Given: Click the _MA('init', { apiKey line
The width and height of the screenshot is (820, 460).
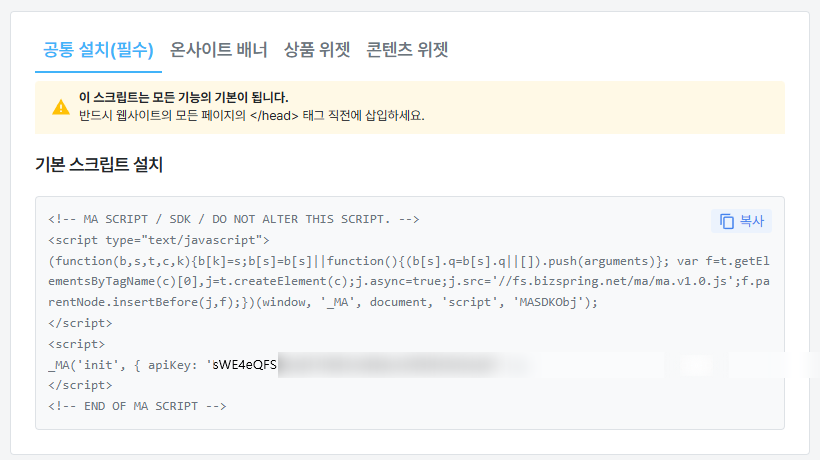Looking at the screenshot, I should [163, 365].
